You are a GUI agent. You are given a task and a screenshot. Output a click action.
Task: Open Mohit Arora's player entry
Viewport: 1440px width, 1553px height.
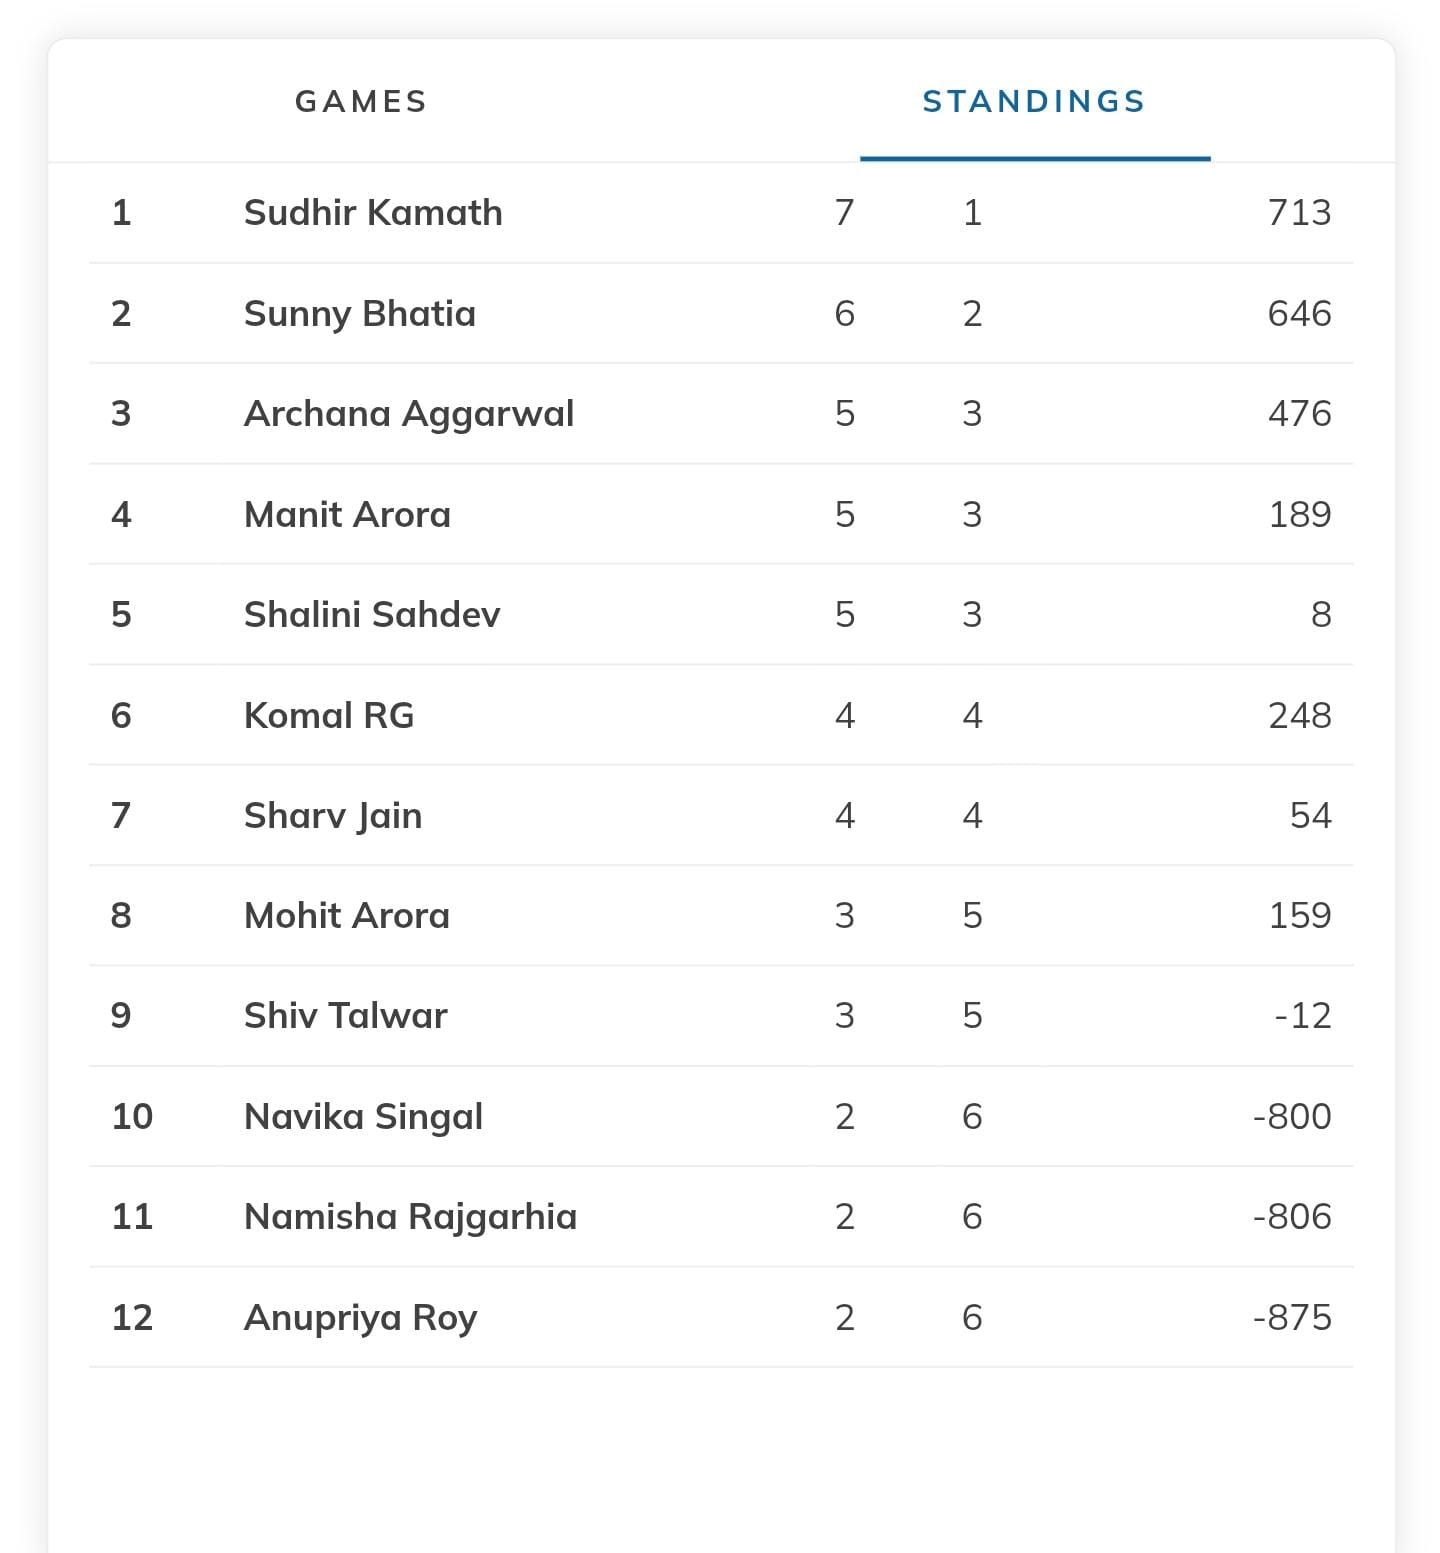coord(347,915)
